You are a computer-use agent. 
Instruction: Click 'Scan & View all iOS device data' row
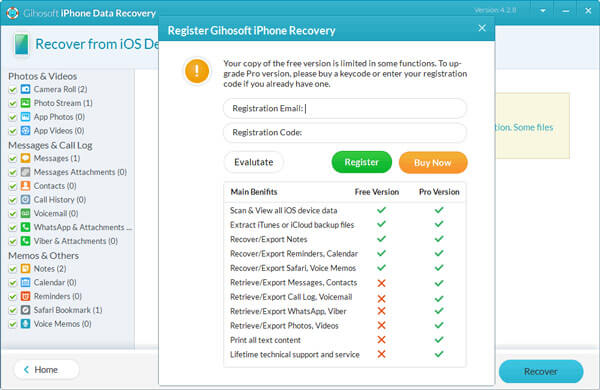pos(345,211)
